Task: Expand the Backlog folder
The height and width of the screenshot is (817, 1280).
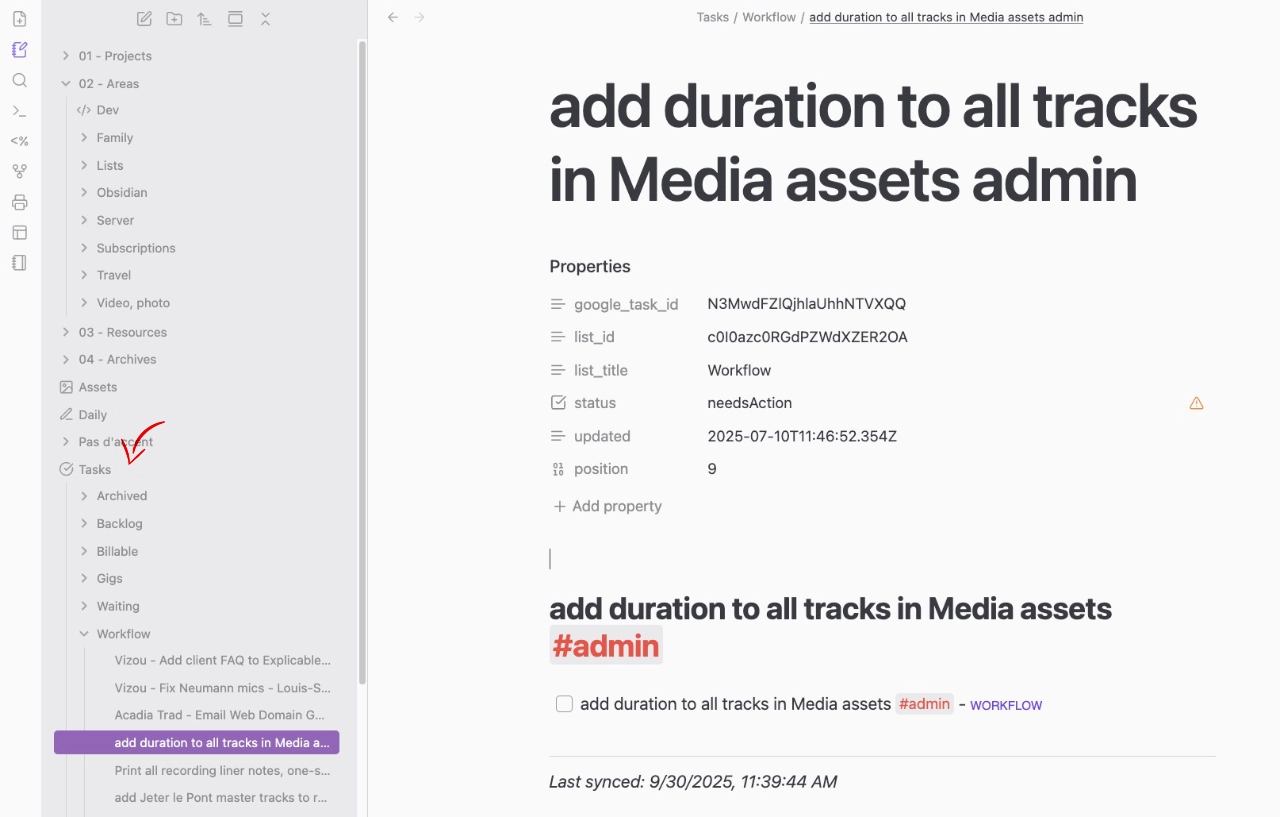Action: (84, 524)
